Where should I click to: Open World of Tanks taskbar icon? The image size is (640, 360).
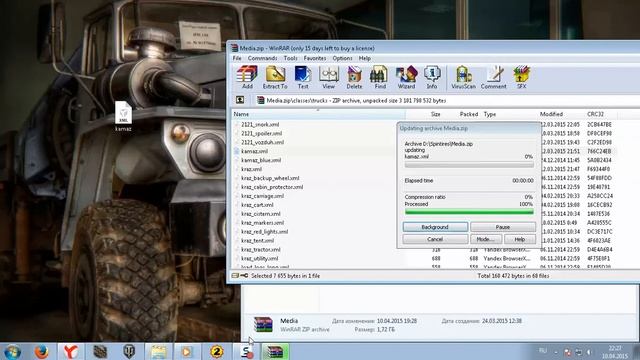129,351
